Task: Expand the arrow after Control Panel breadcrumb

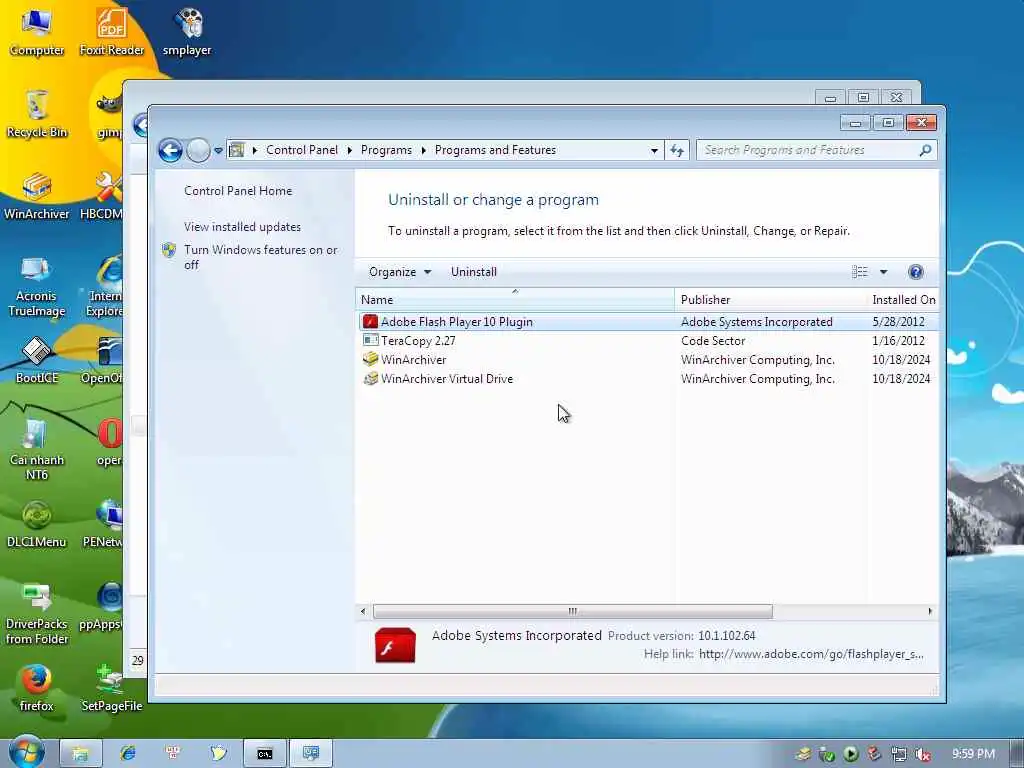Action: [349, 150]
